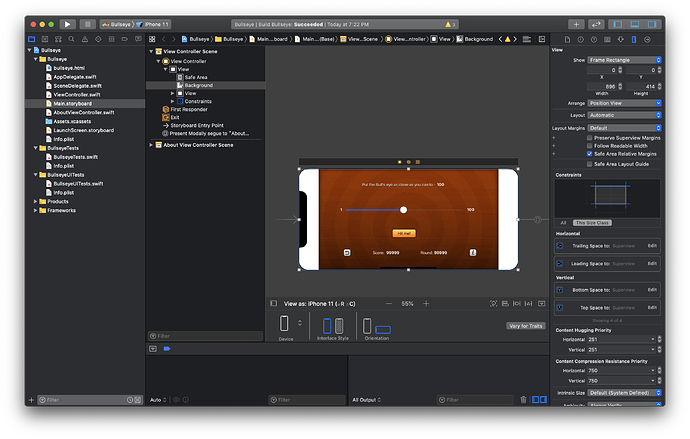
Task: Check Follow Readable Width option
Action: [589, 146]
